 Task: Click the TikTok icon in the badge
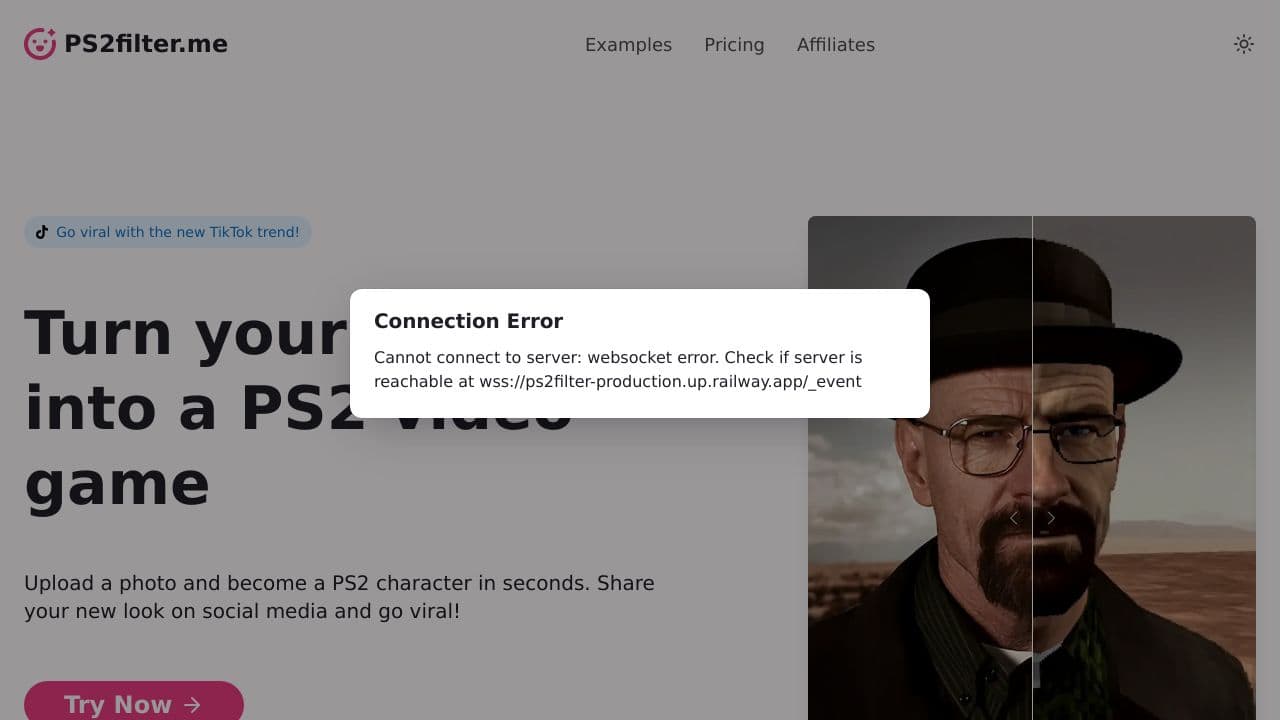tap(42, 232)
